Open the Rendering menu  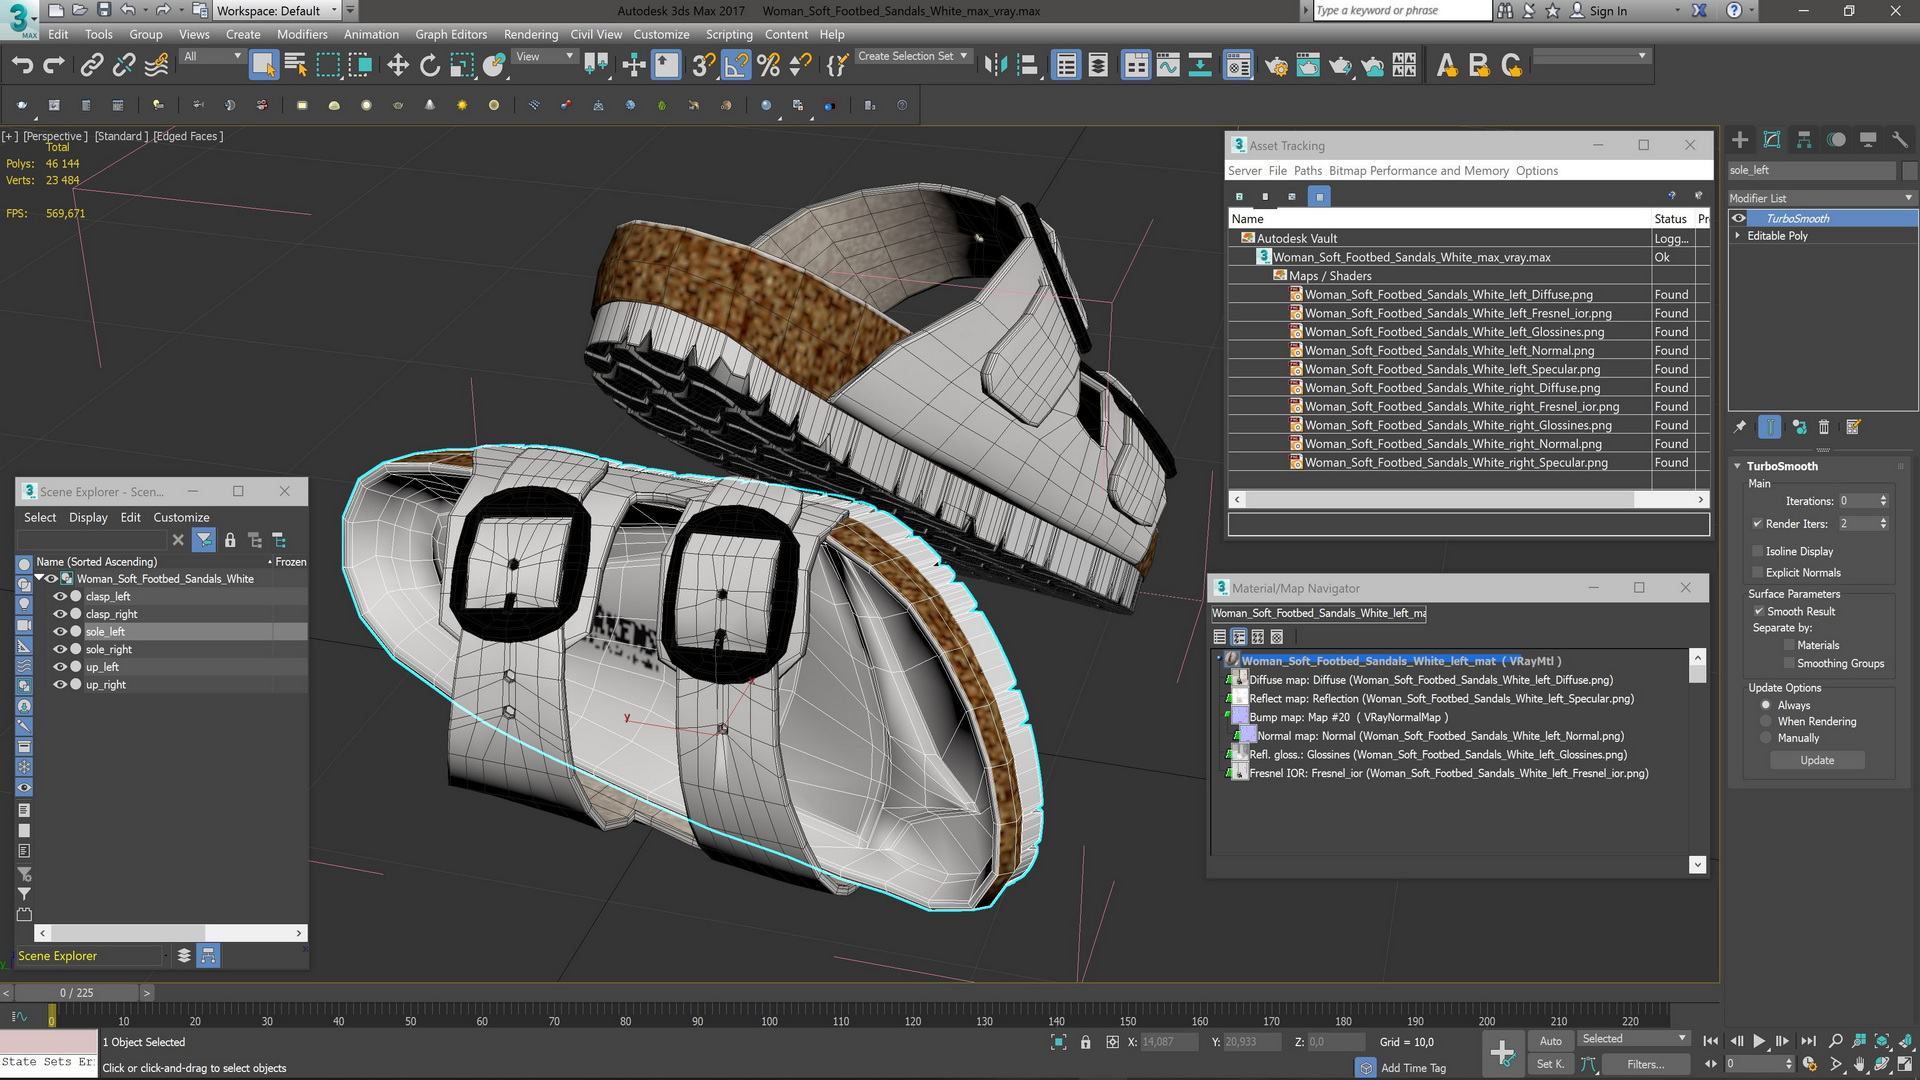tap(531, 34)
